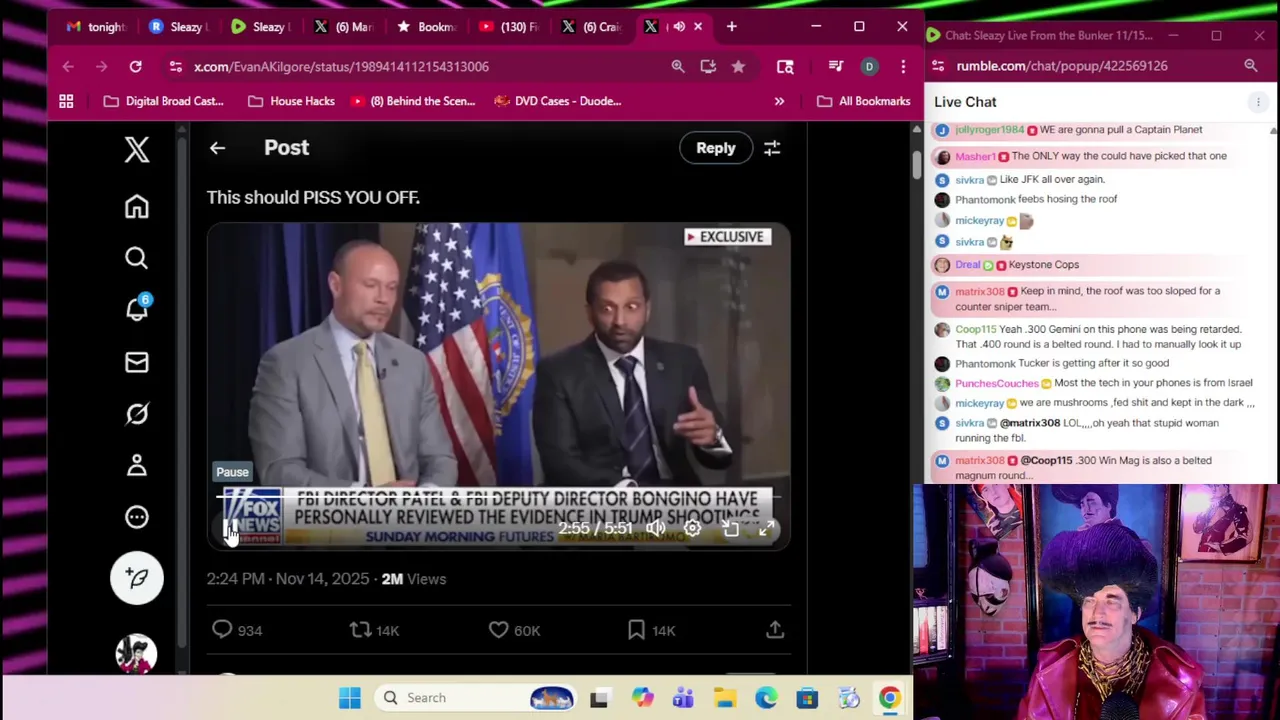Go to Home in the X sidebar
Screen dimensions: 1280x720
137,206
